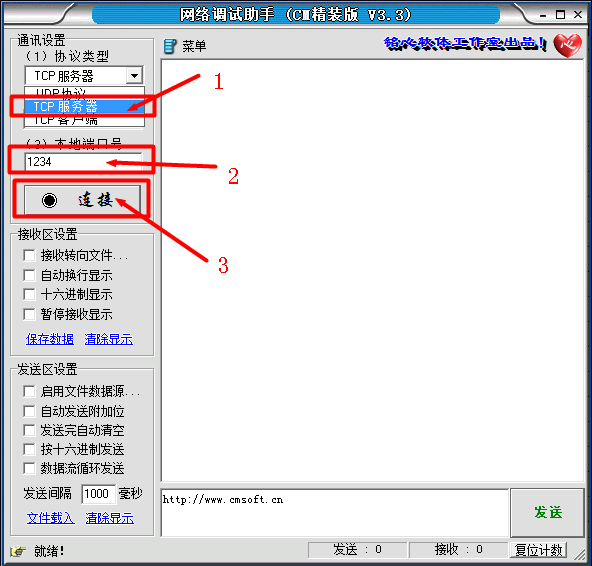Click the red heart logo icon
592x566 pixels.
point(568,45)
